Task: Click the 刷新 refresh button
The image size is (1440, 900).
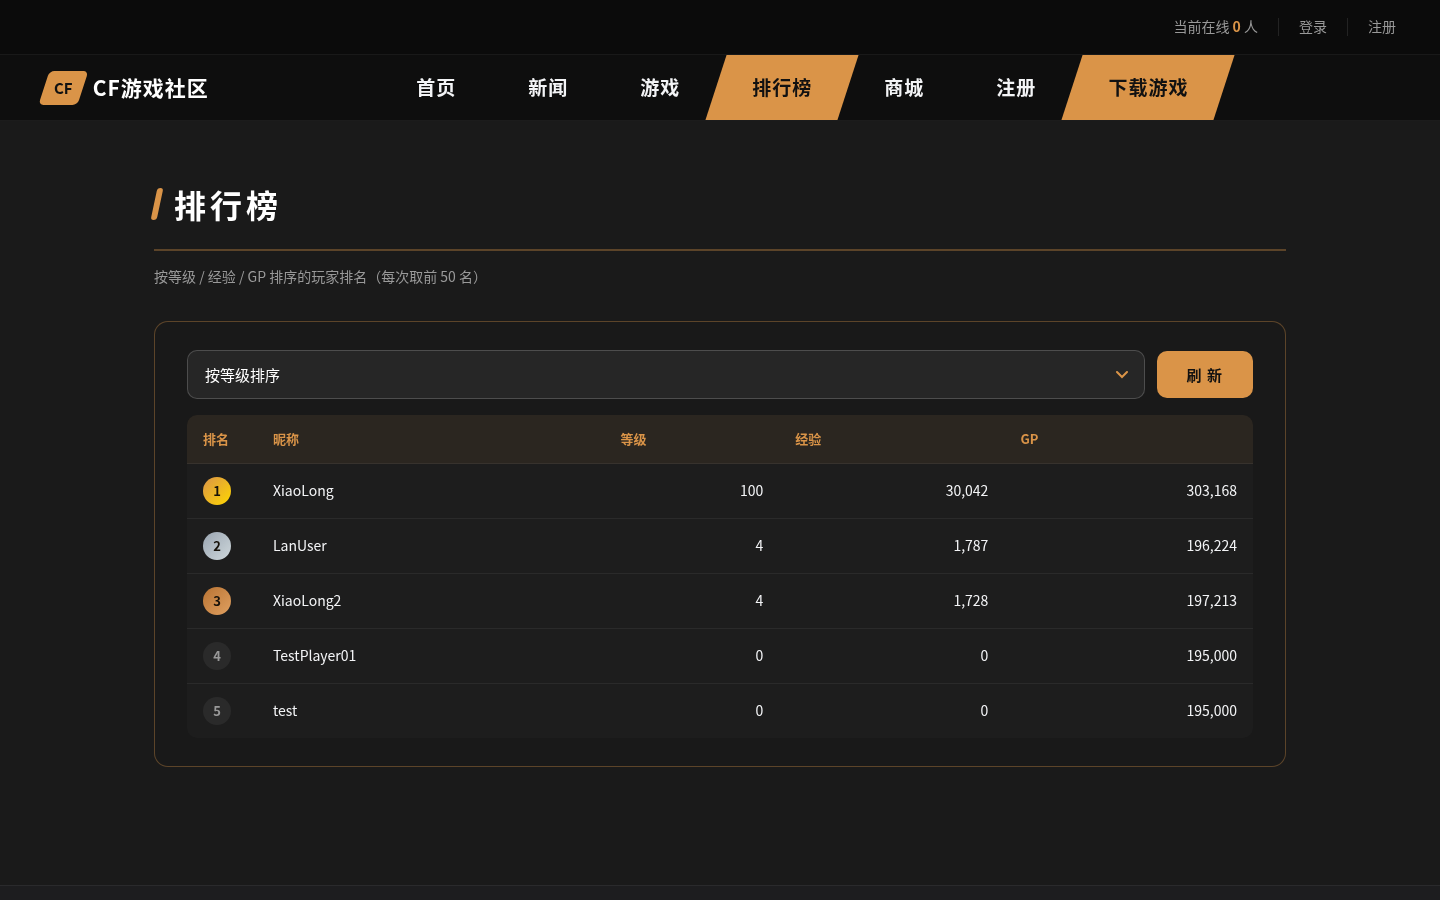Action: coord(1205,375)
